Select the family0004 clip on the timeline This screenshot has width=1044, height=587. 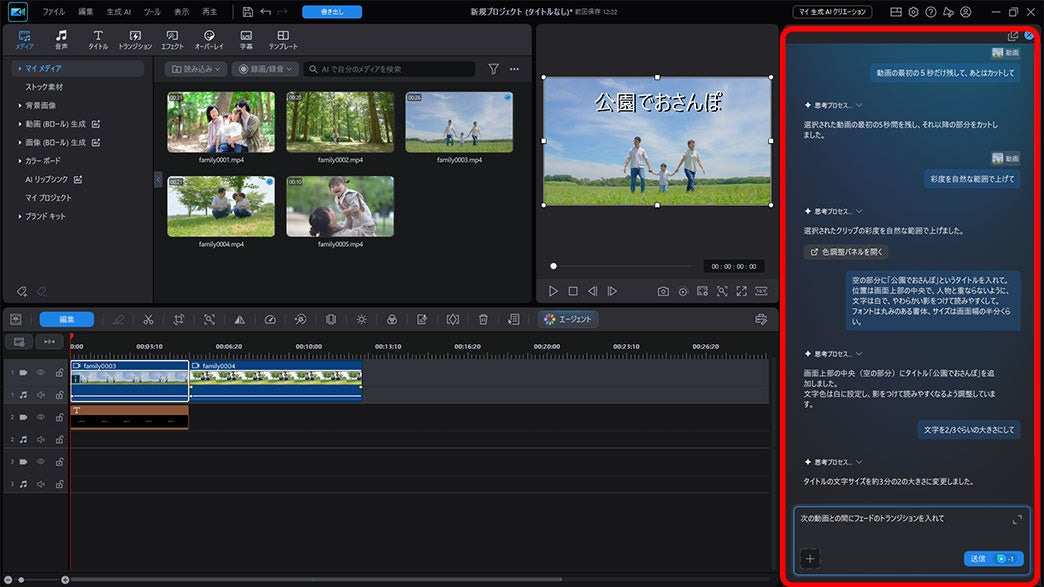point(276,380)
